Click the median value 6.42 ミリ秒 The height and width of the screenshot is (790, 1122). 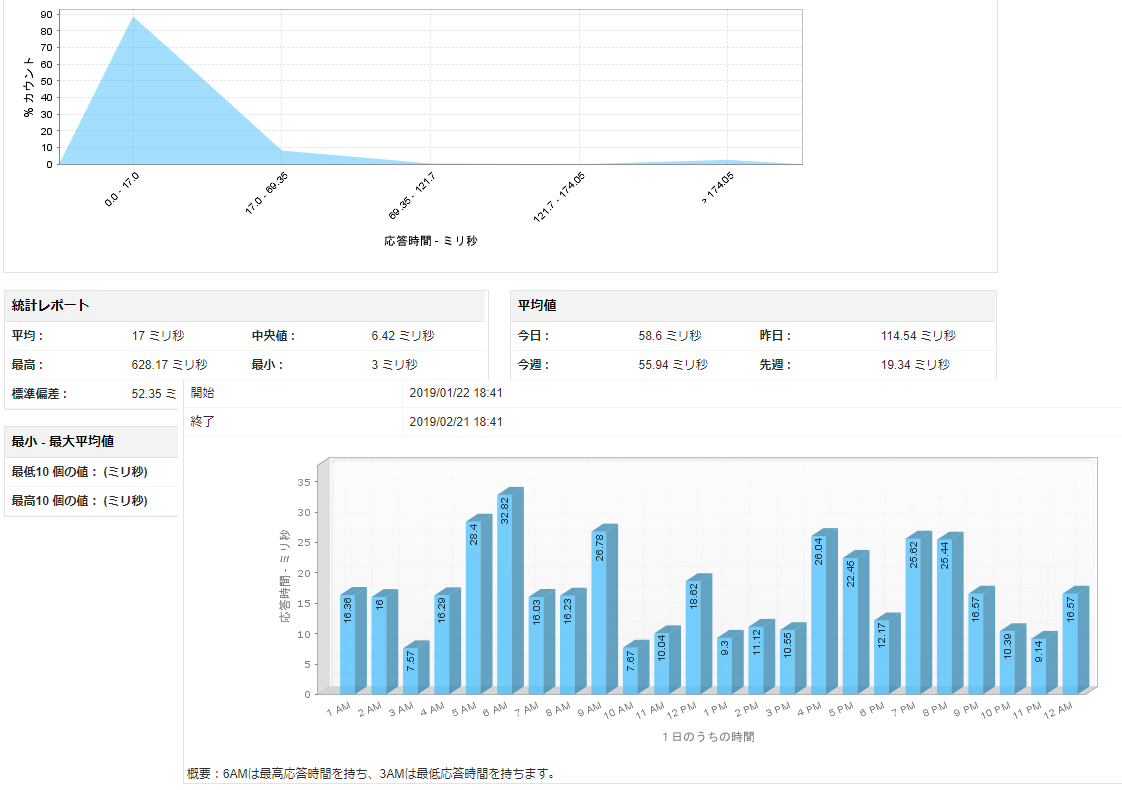tap(403, 336)
